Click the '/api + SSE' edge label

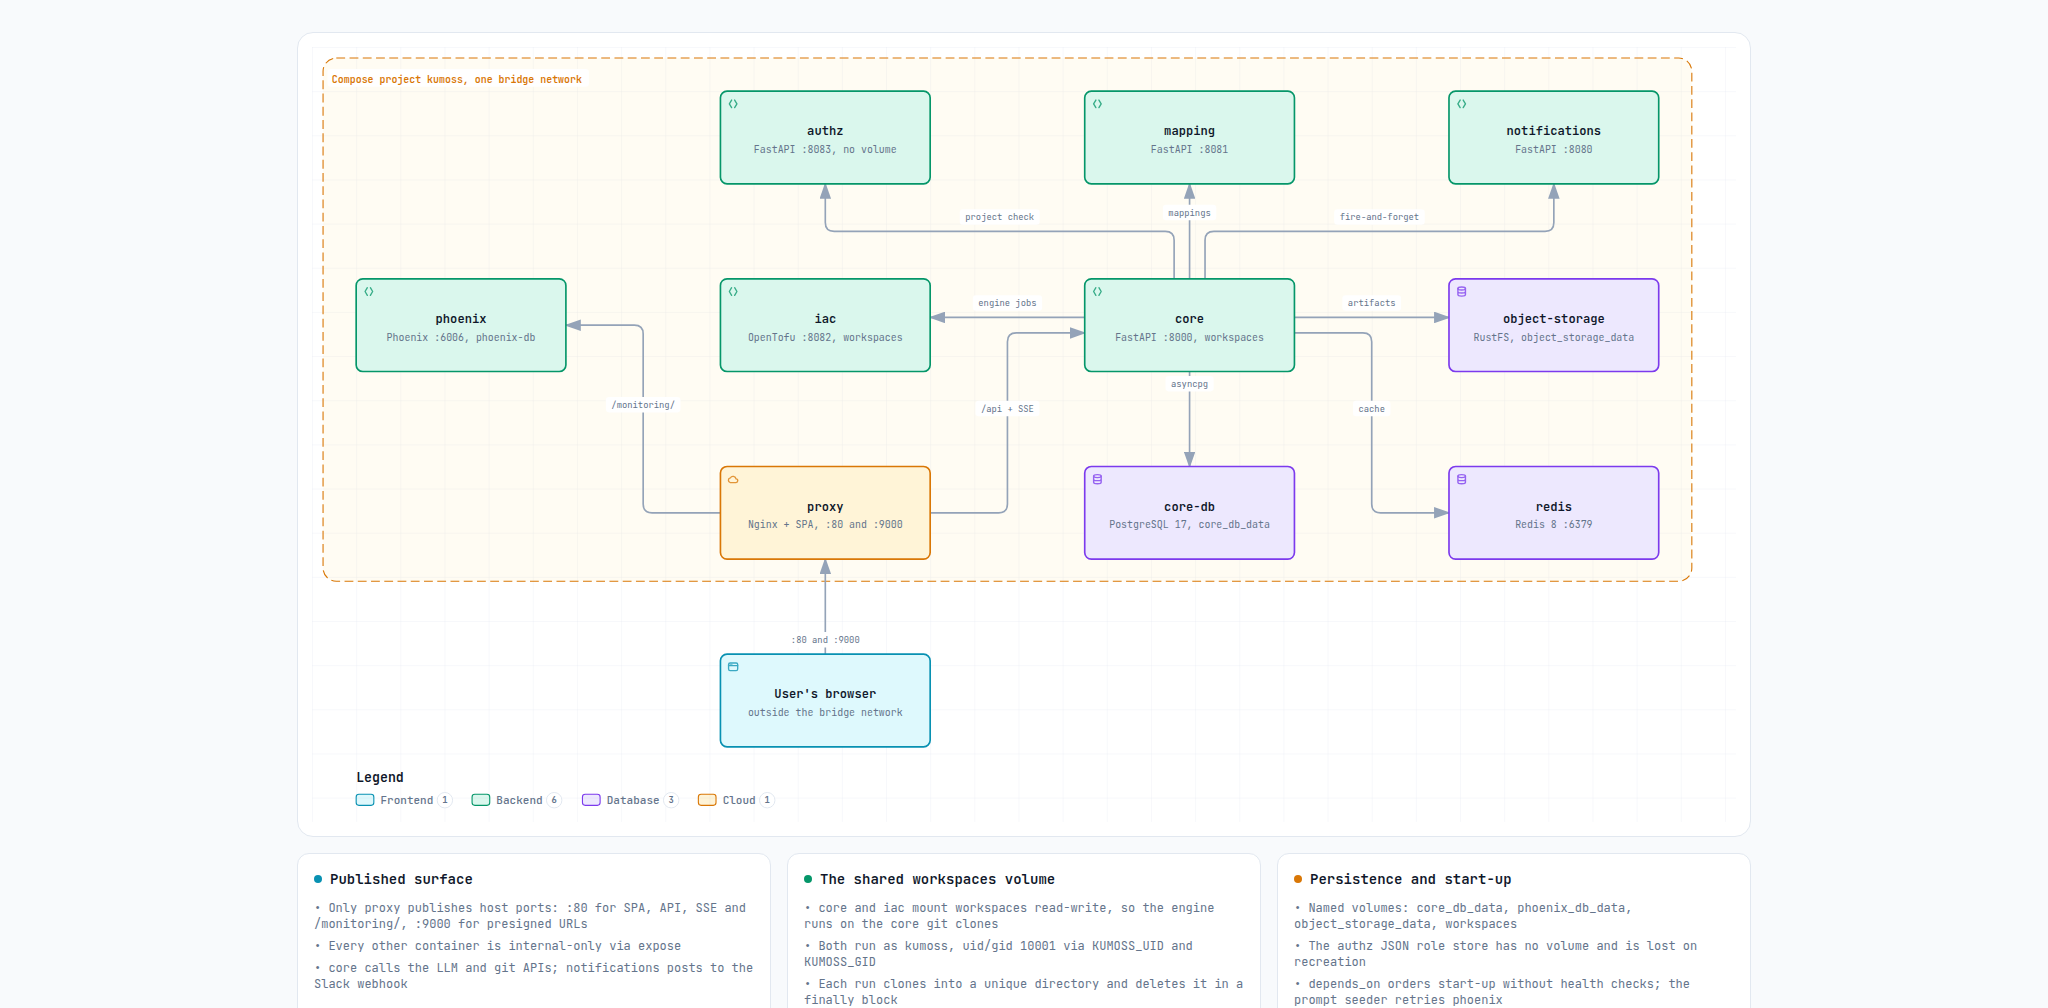pos(1007,409)
